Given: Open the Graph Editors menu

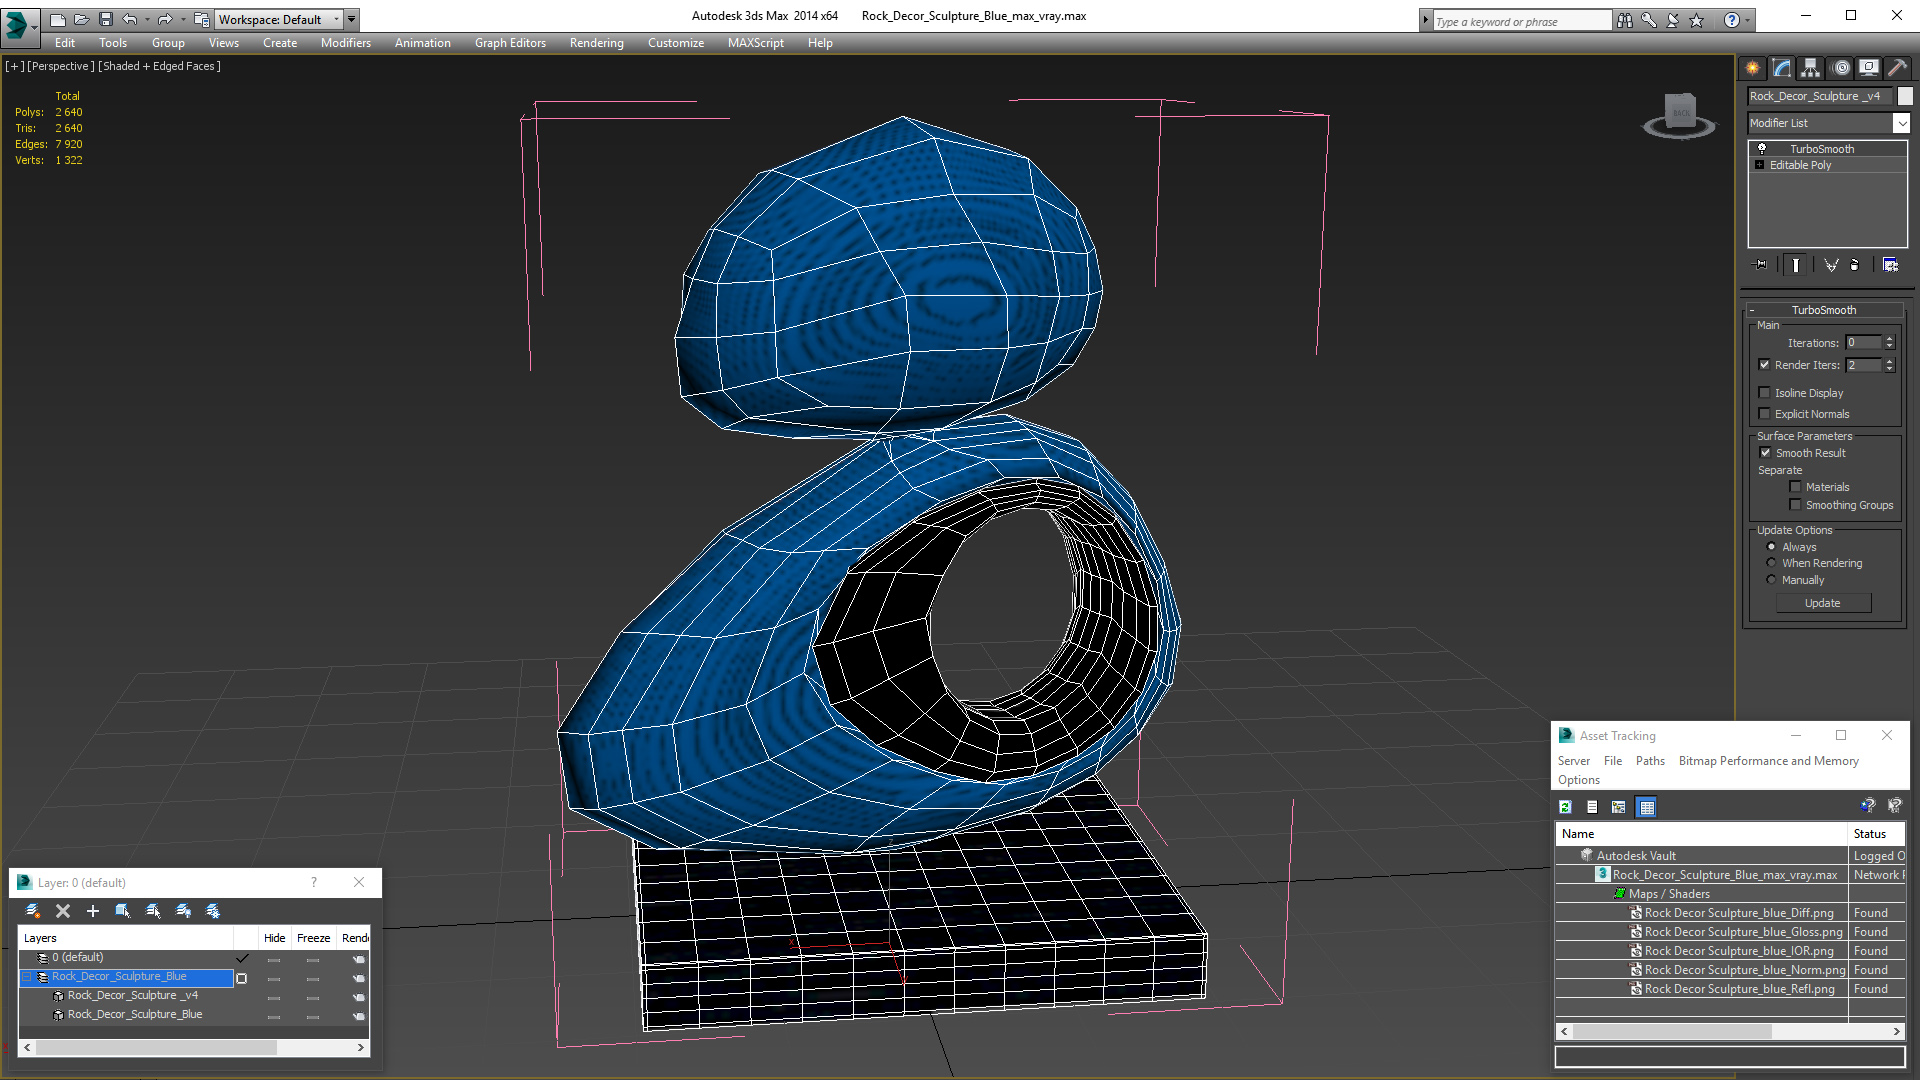Looking at the screenshot, I should (510, 43).
